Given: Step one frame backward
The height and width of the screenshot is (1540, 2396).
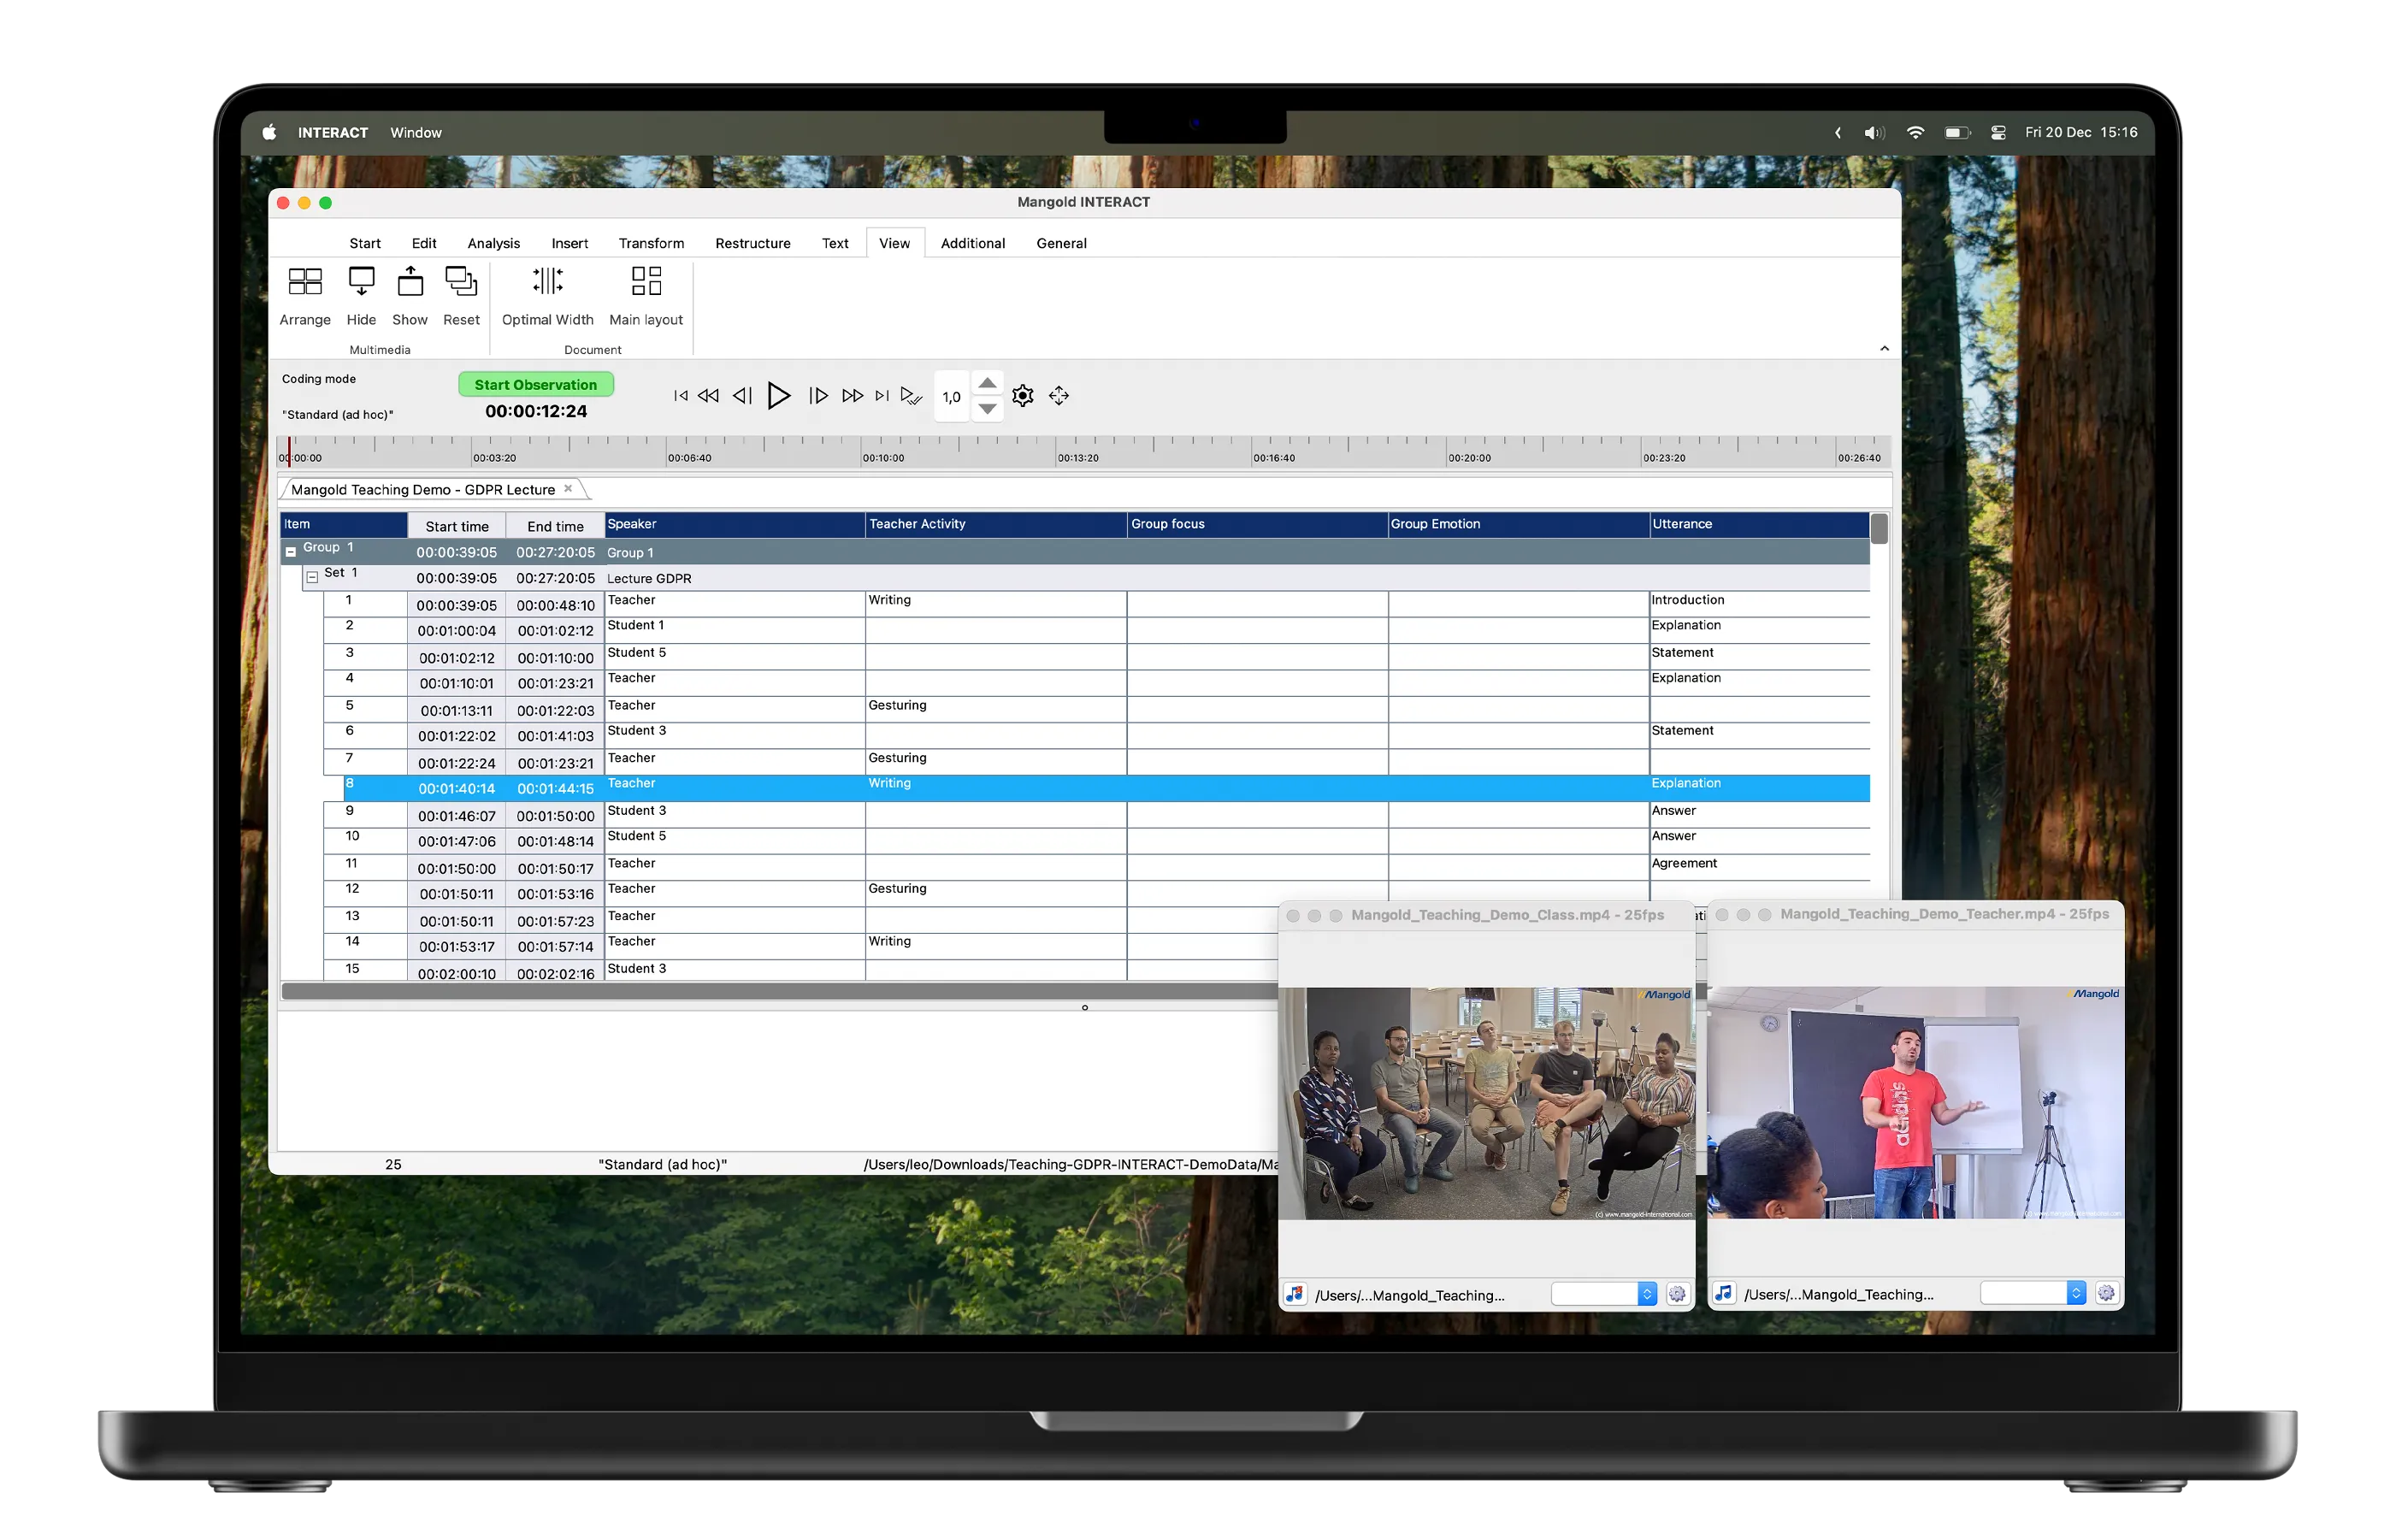Looking at the screenshot, I should click(742, 396).
